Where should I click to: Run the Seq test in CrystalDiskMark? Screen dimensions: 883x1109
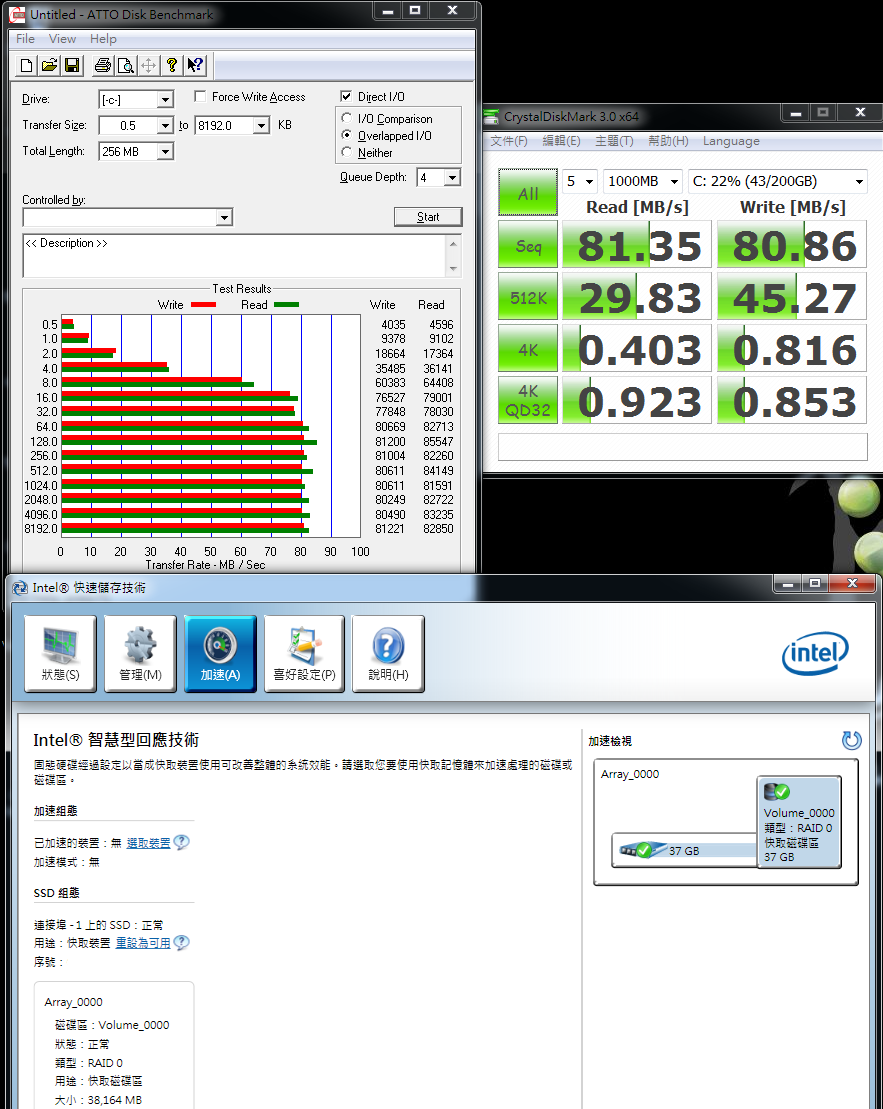pos(528,245)
